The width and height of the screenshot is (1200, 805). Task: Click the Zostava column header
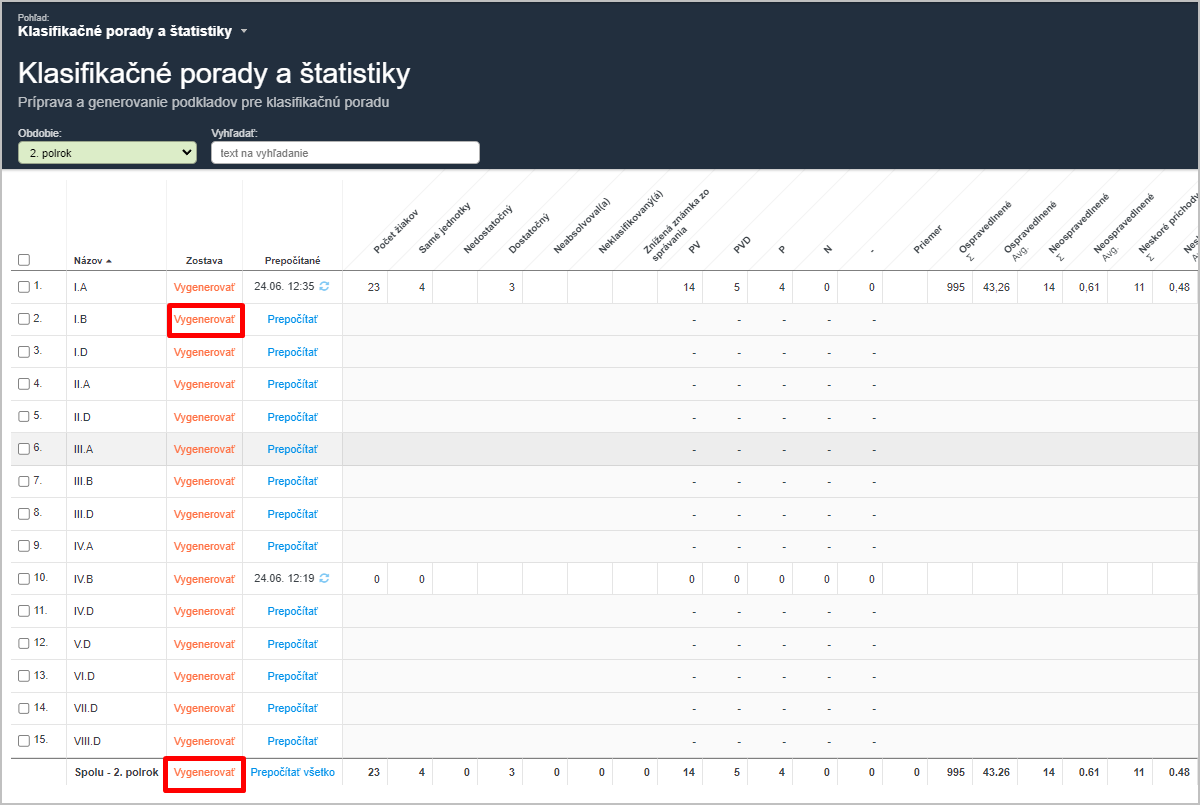tap(204, 261)
